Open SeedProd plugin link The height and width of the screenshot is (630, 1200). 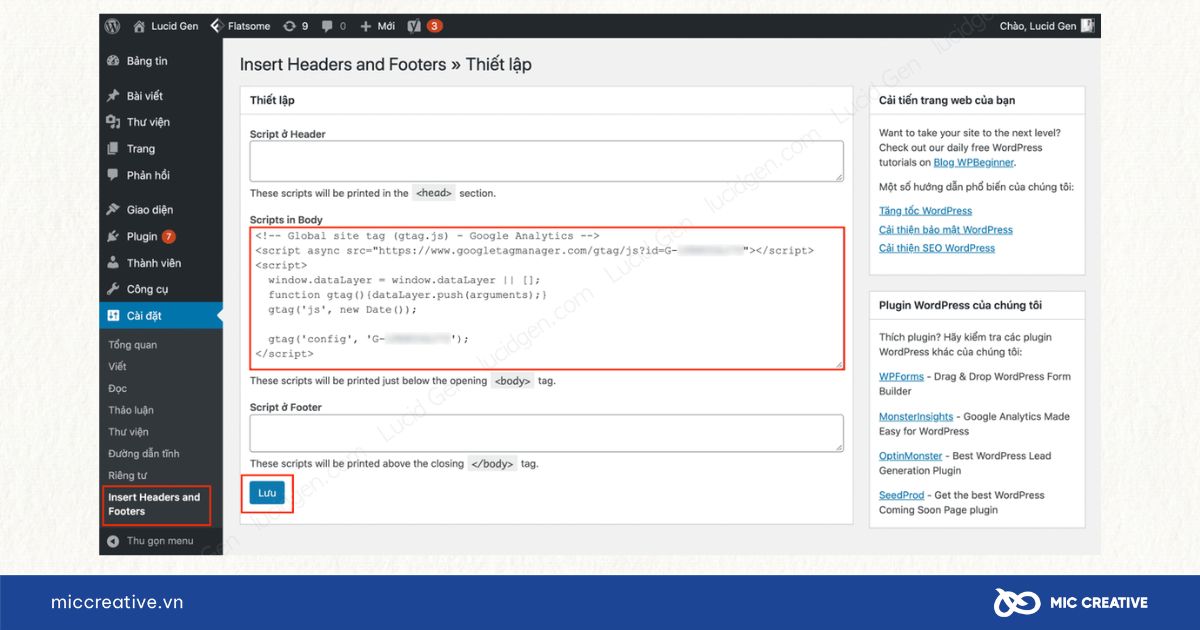902,495
